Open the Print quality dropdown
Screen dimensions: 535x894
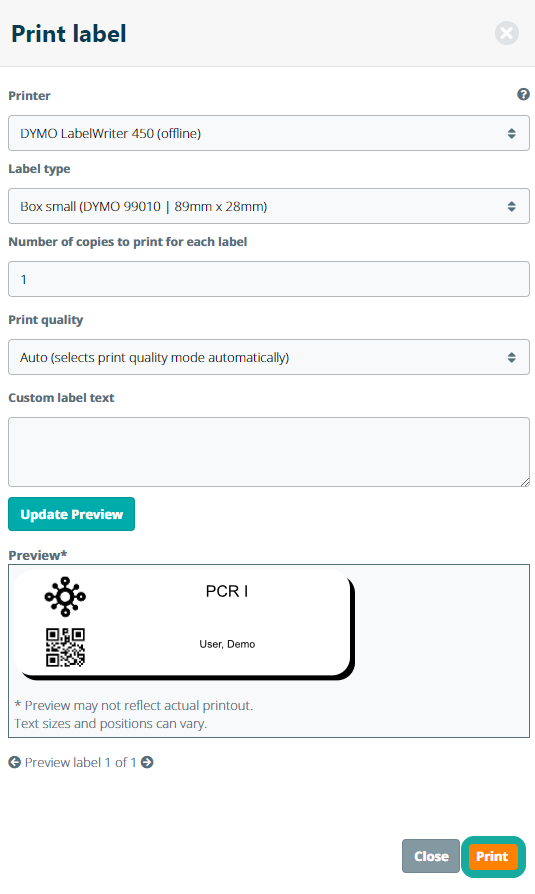tap(269, 357)
